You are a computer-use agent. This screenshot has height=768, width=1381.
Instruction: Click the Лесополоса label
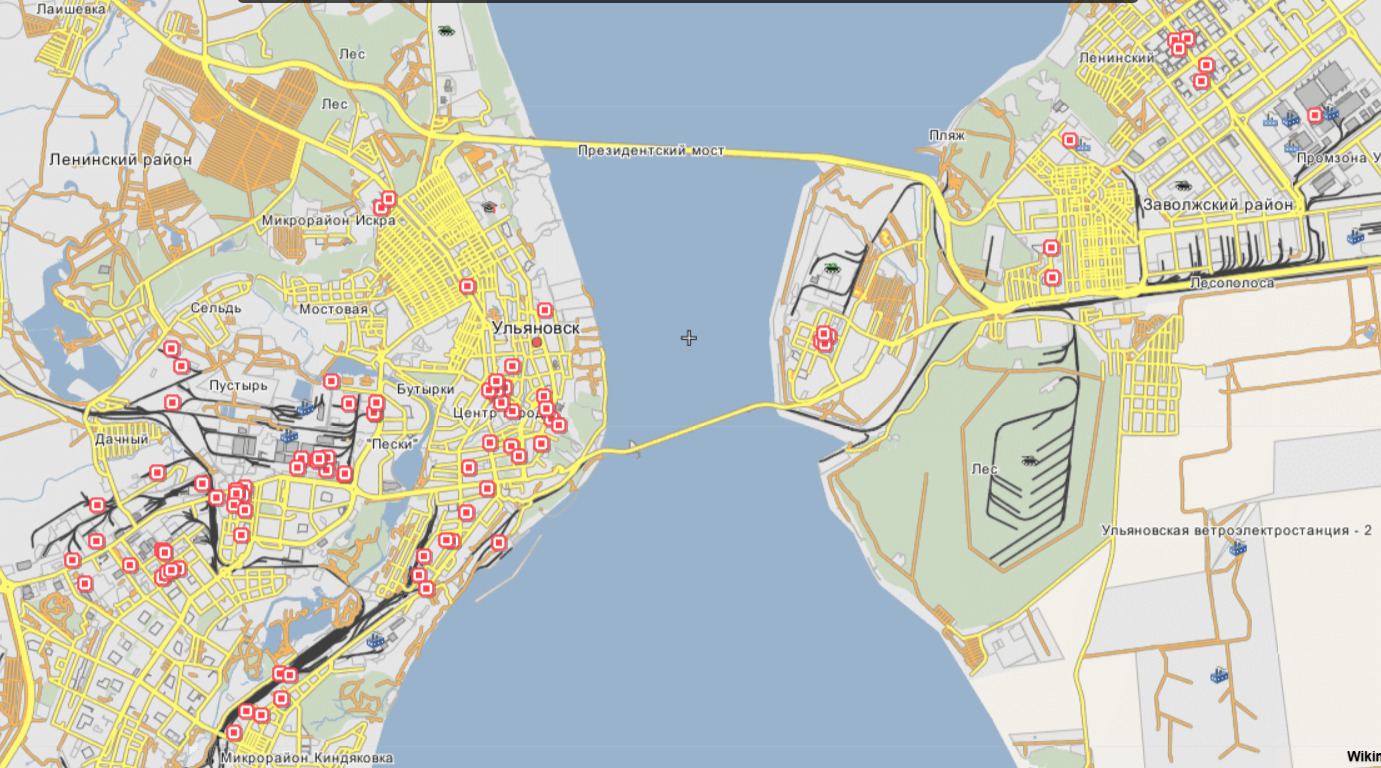1232,284
